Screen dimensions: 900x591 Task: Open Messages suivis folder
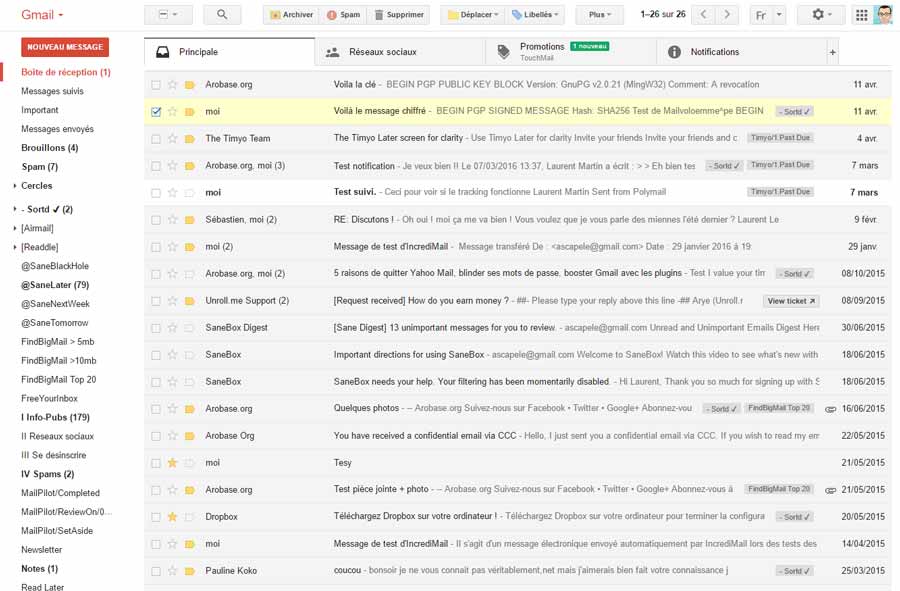click(52, 91)
